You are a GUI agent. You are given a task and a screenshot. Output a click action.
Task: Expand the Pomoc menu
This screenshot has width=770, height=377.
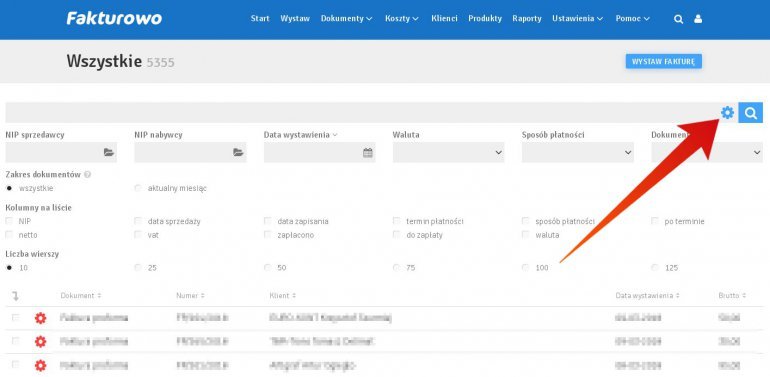(x=632, y=19)
